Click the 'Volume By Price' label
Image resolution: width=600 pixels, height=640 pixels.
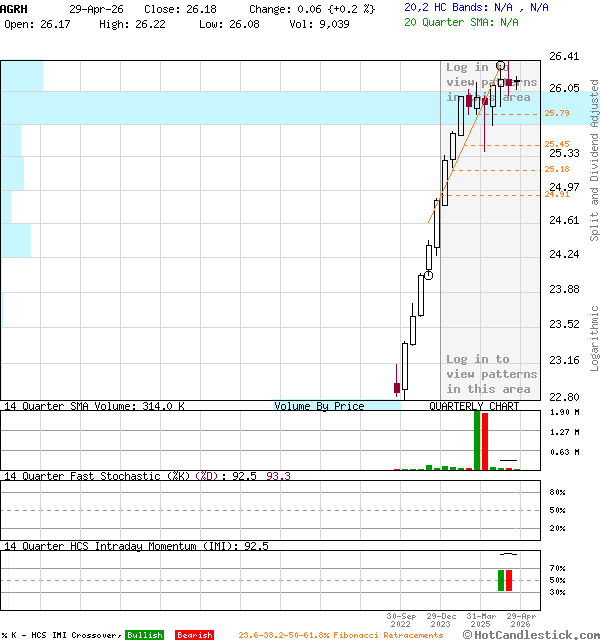[320, 407]
